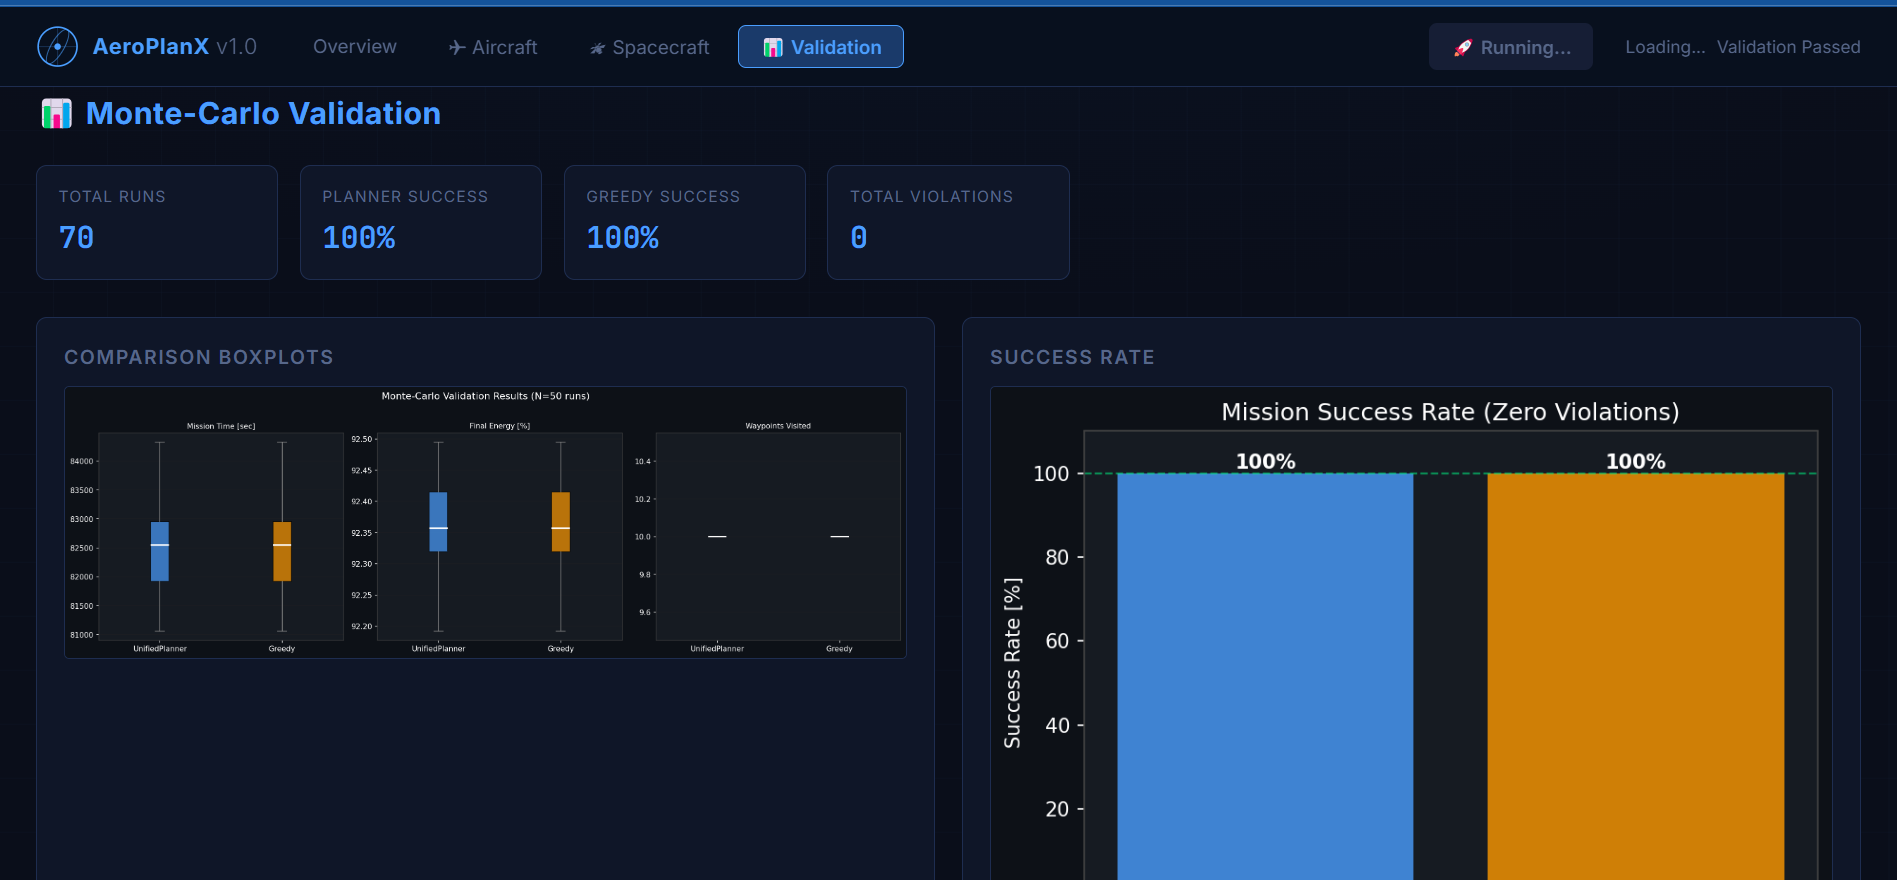This screenshot has height=880, width=1897.
Task: Click the Total Violations value 0
Action: pos(859,238)
